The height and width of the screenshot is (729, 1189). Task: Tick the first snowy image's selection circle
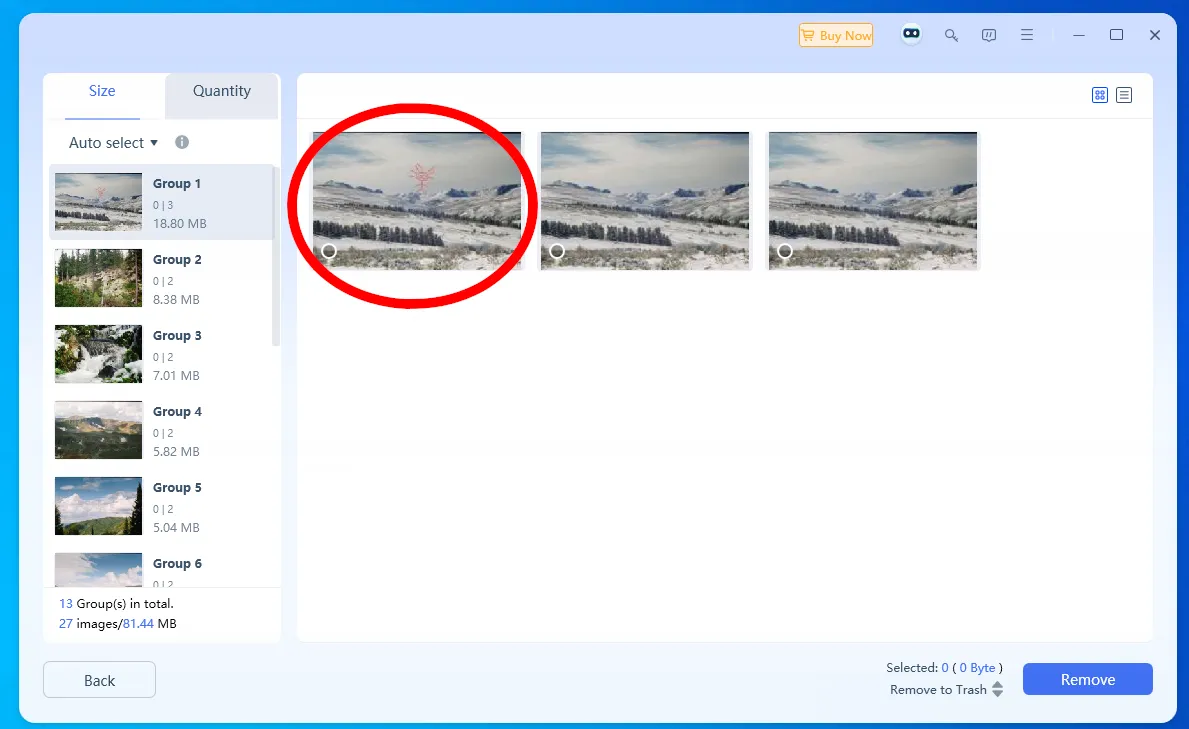click(x=329, y=251)
